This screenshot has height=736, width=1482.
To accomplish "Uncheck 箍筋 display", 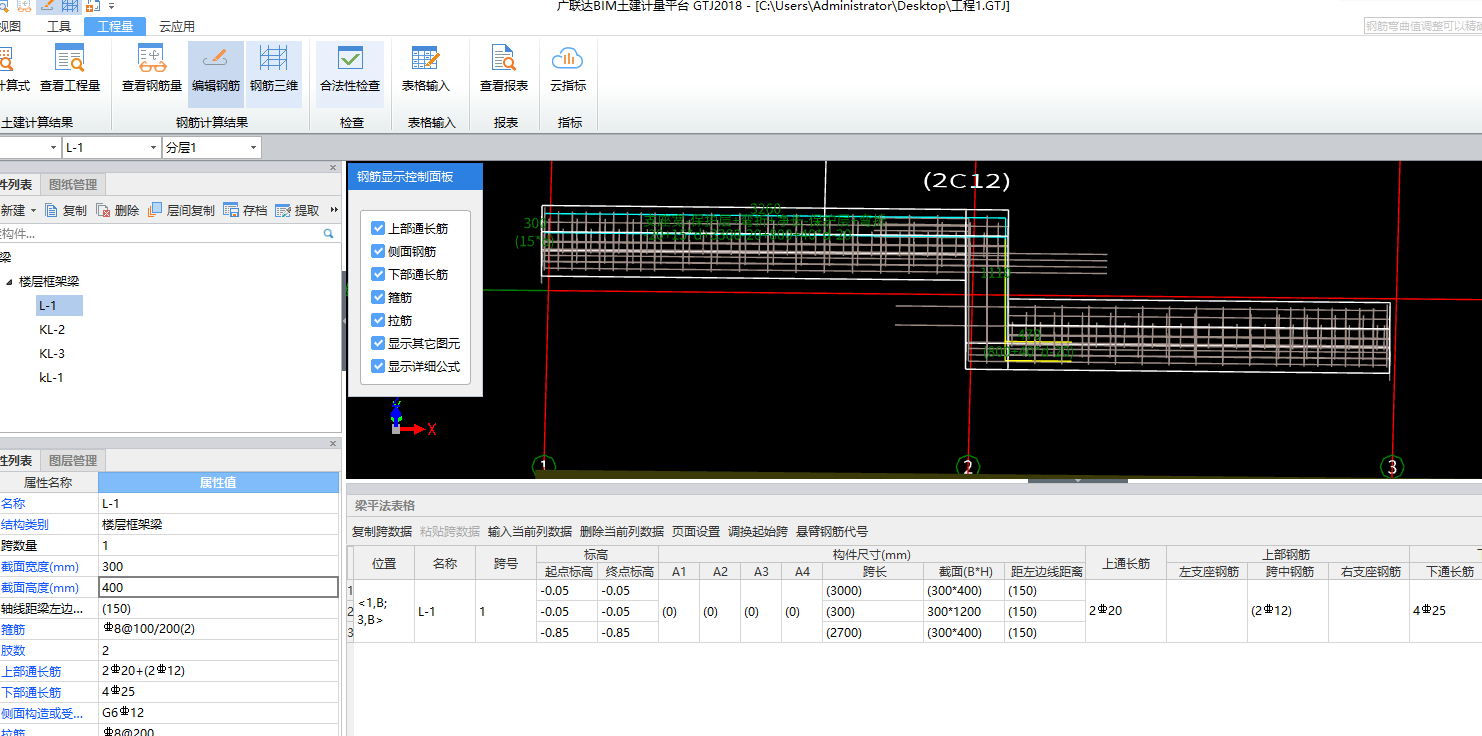I will pos(378,297).
